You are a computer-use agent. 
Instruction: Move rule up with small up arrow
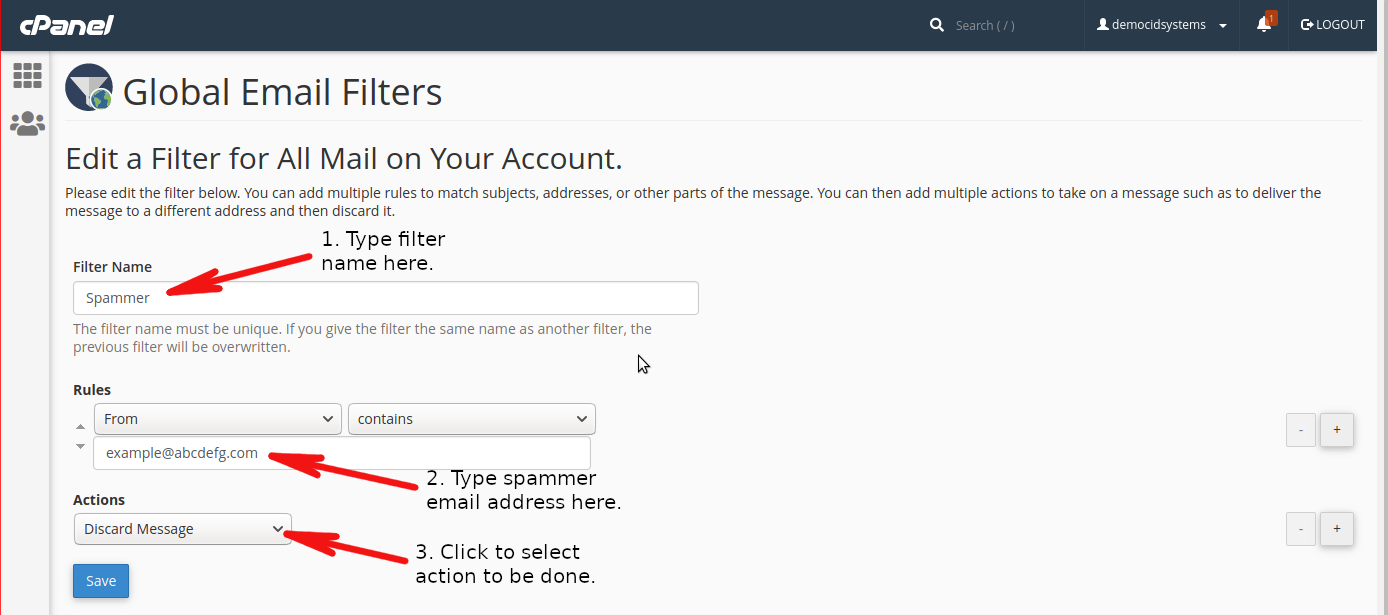pyautogui.click(x=81, y=427)
